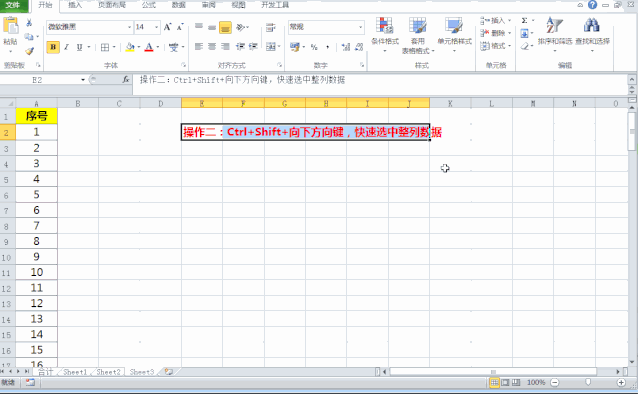
Task: Decrease font size with the small A icon
Action: pos(180,27)
